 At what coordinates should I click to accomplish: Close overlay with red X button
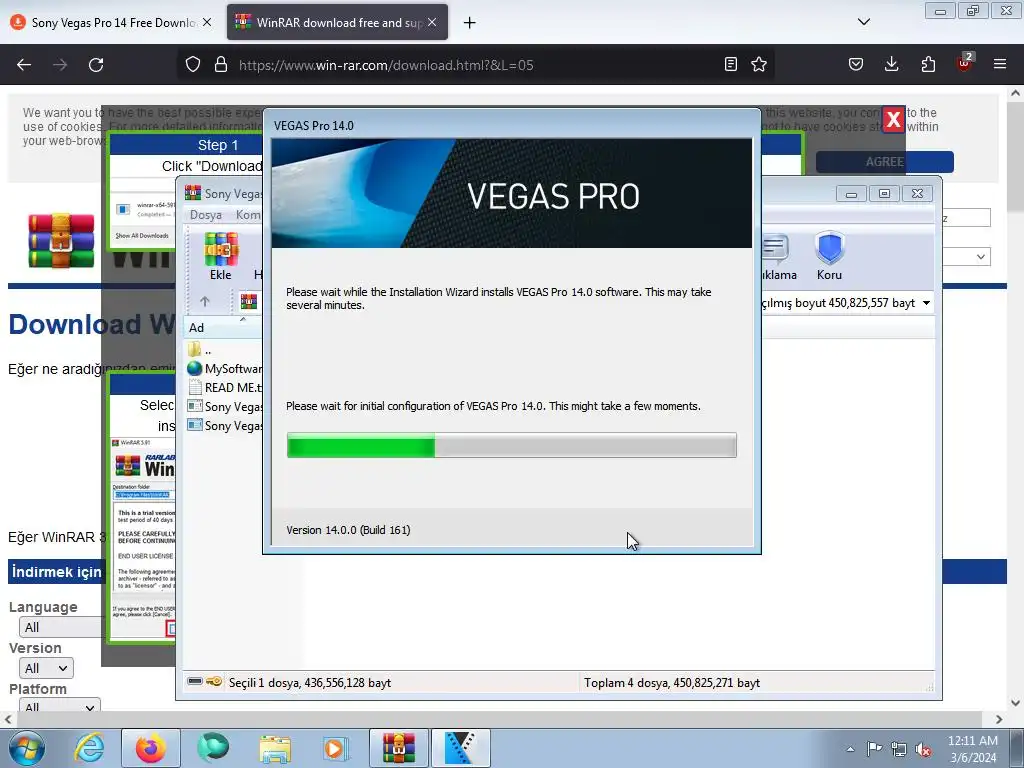click(x=893, y=120)
